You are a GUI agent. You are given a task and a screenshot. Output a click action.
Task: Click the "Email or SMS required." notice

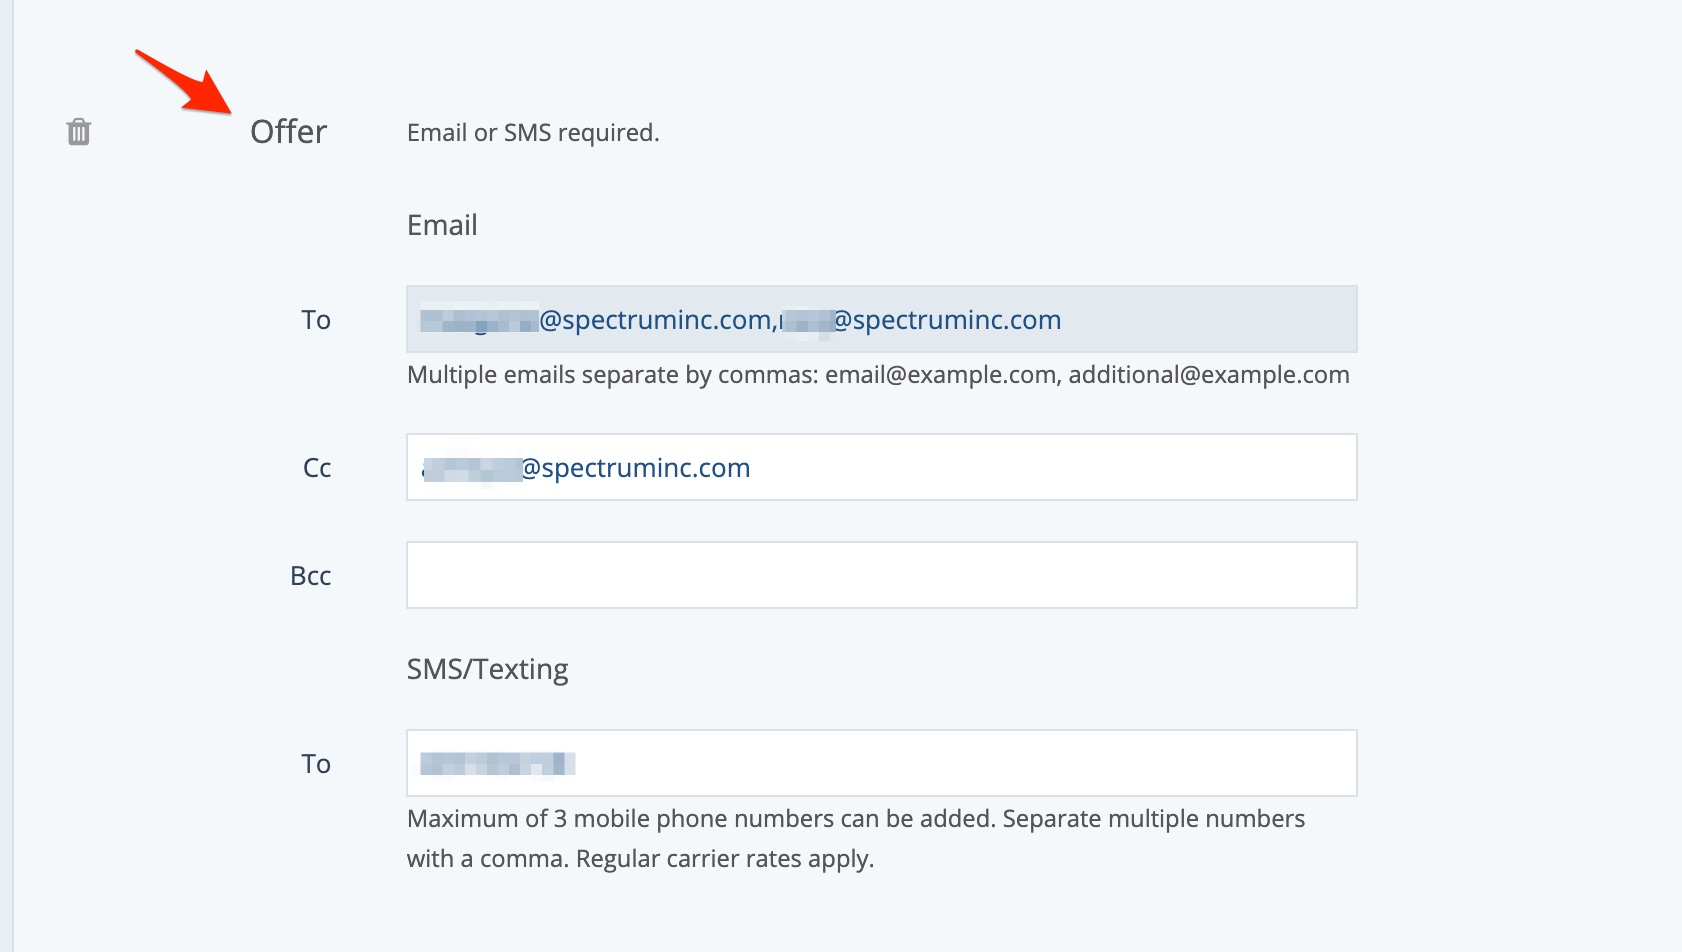coord(533,133)
